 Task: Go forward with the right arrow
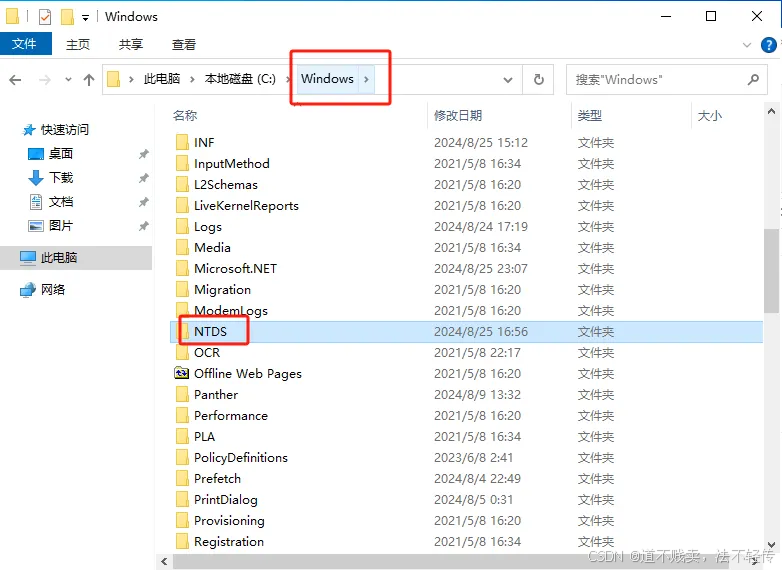point(45,80)
